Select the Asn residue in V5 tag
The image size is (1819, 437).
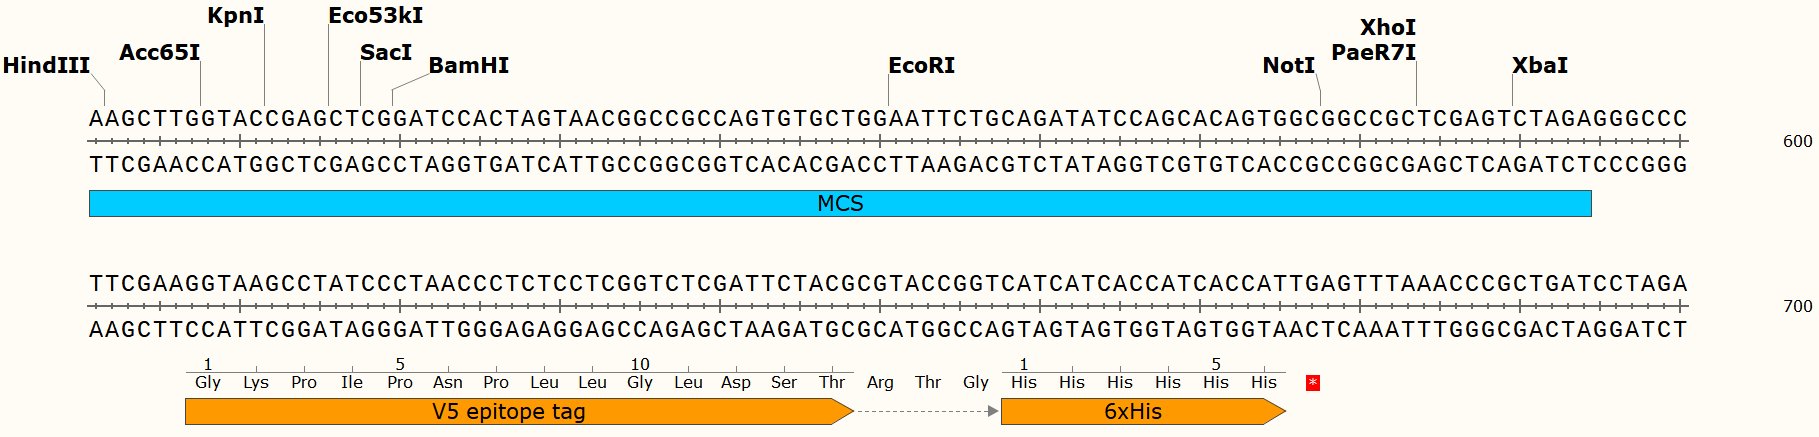(447, 383)
